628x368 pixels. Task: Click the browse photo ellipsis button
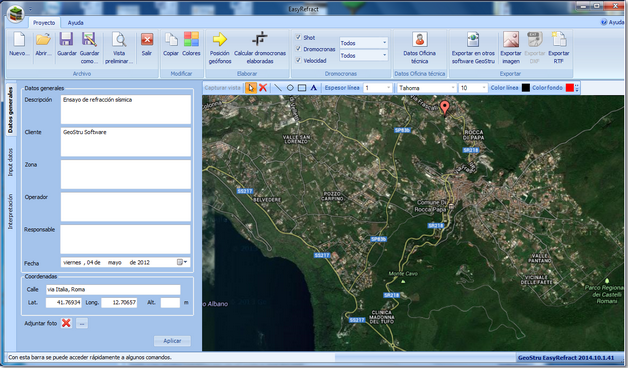tap(82, 323)
